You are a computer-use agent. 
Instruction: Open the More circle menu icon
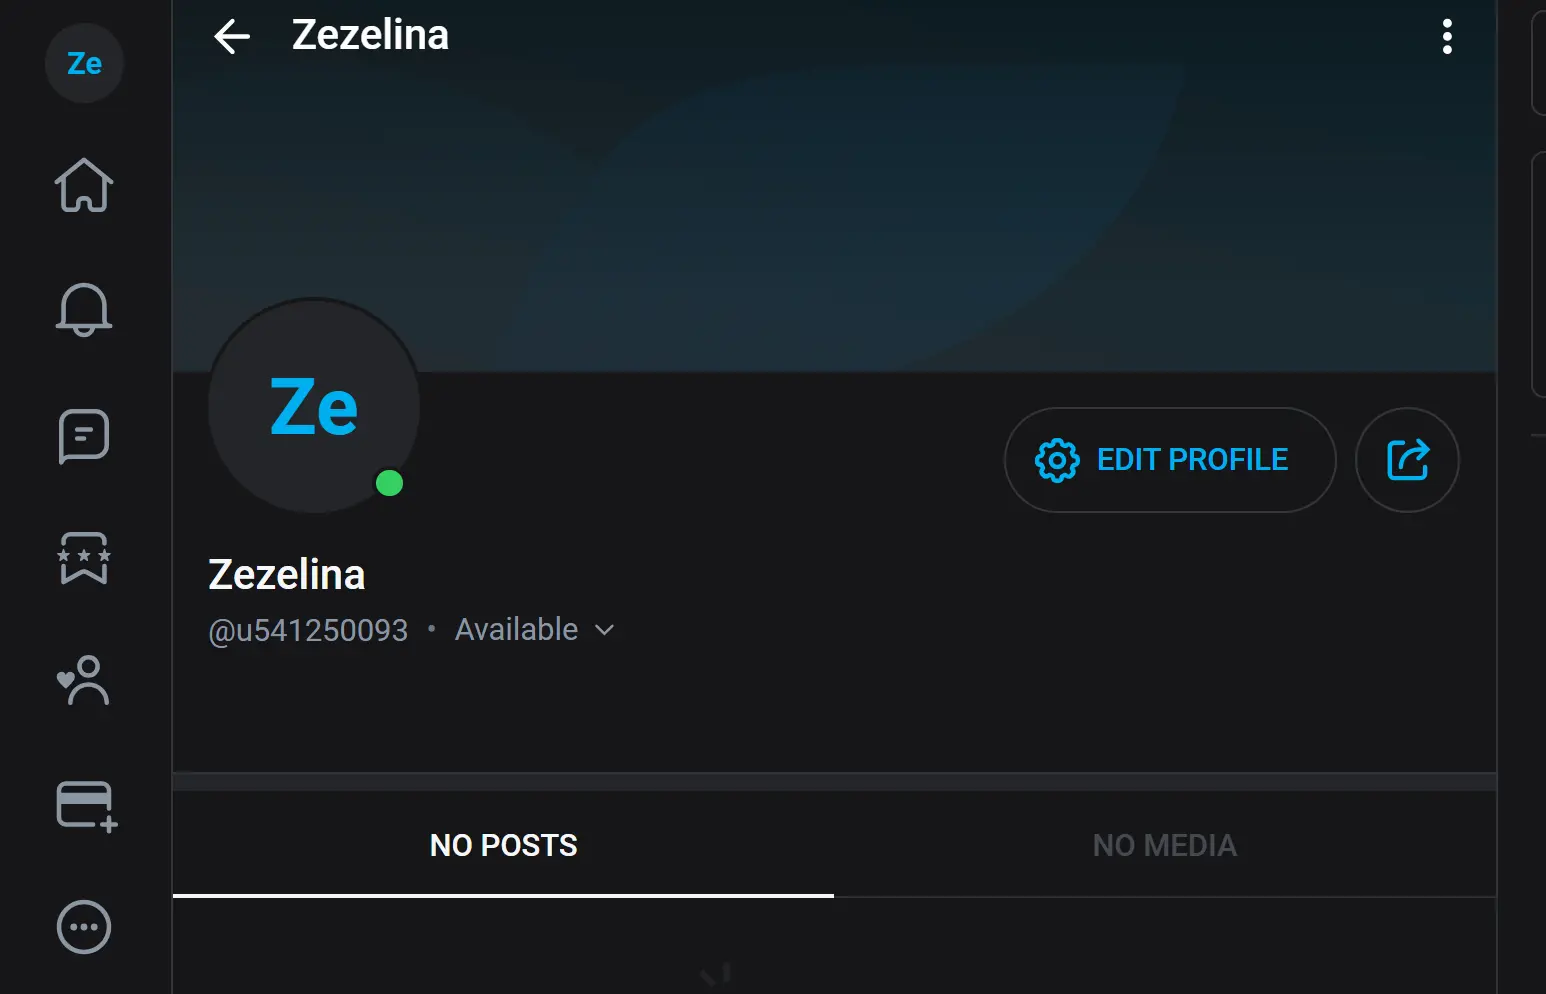84,927
